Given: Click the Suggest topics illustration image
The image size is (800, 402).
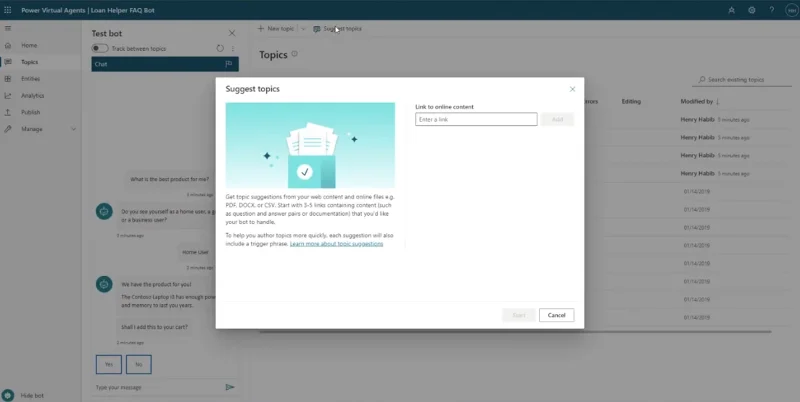Looking at the screenshot, I should 310,145.
